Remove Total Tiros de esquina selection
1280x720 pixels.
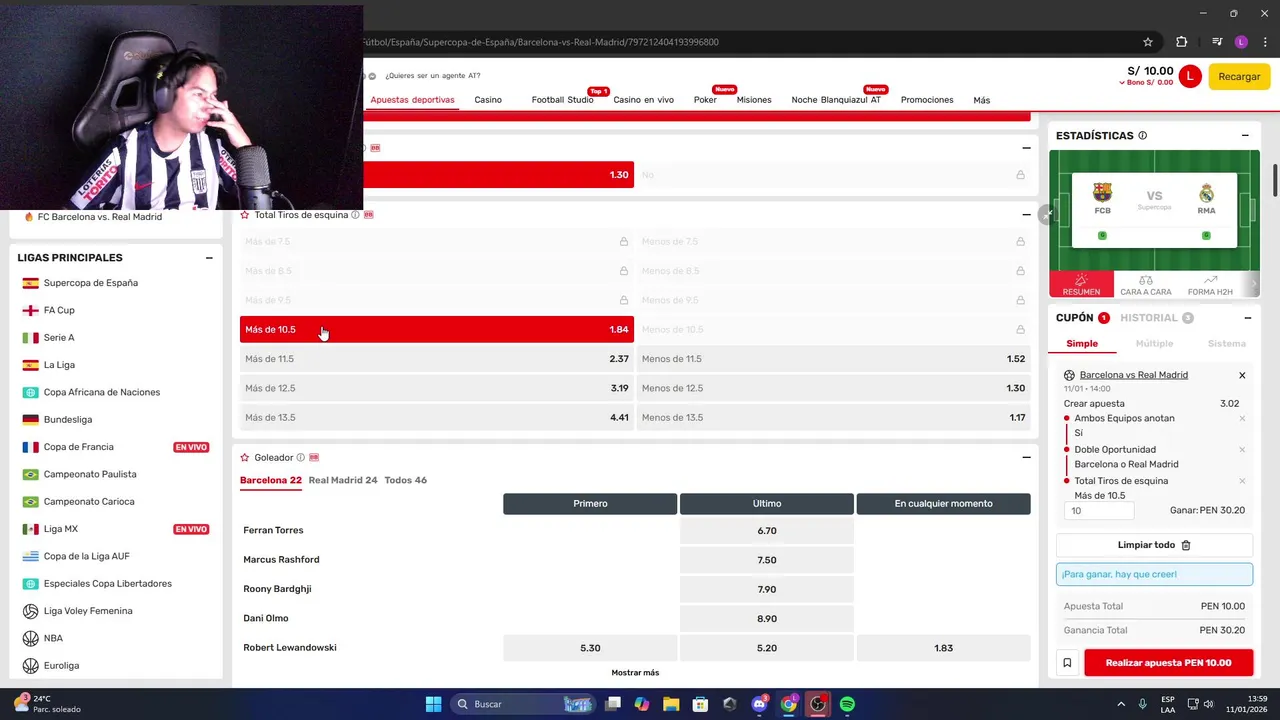click(x=1242, y=481)
